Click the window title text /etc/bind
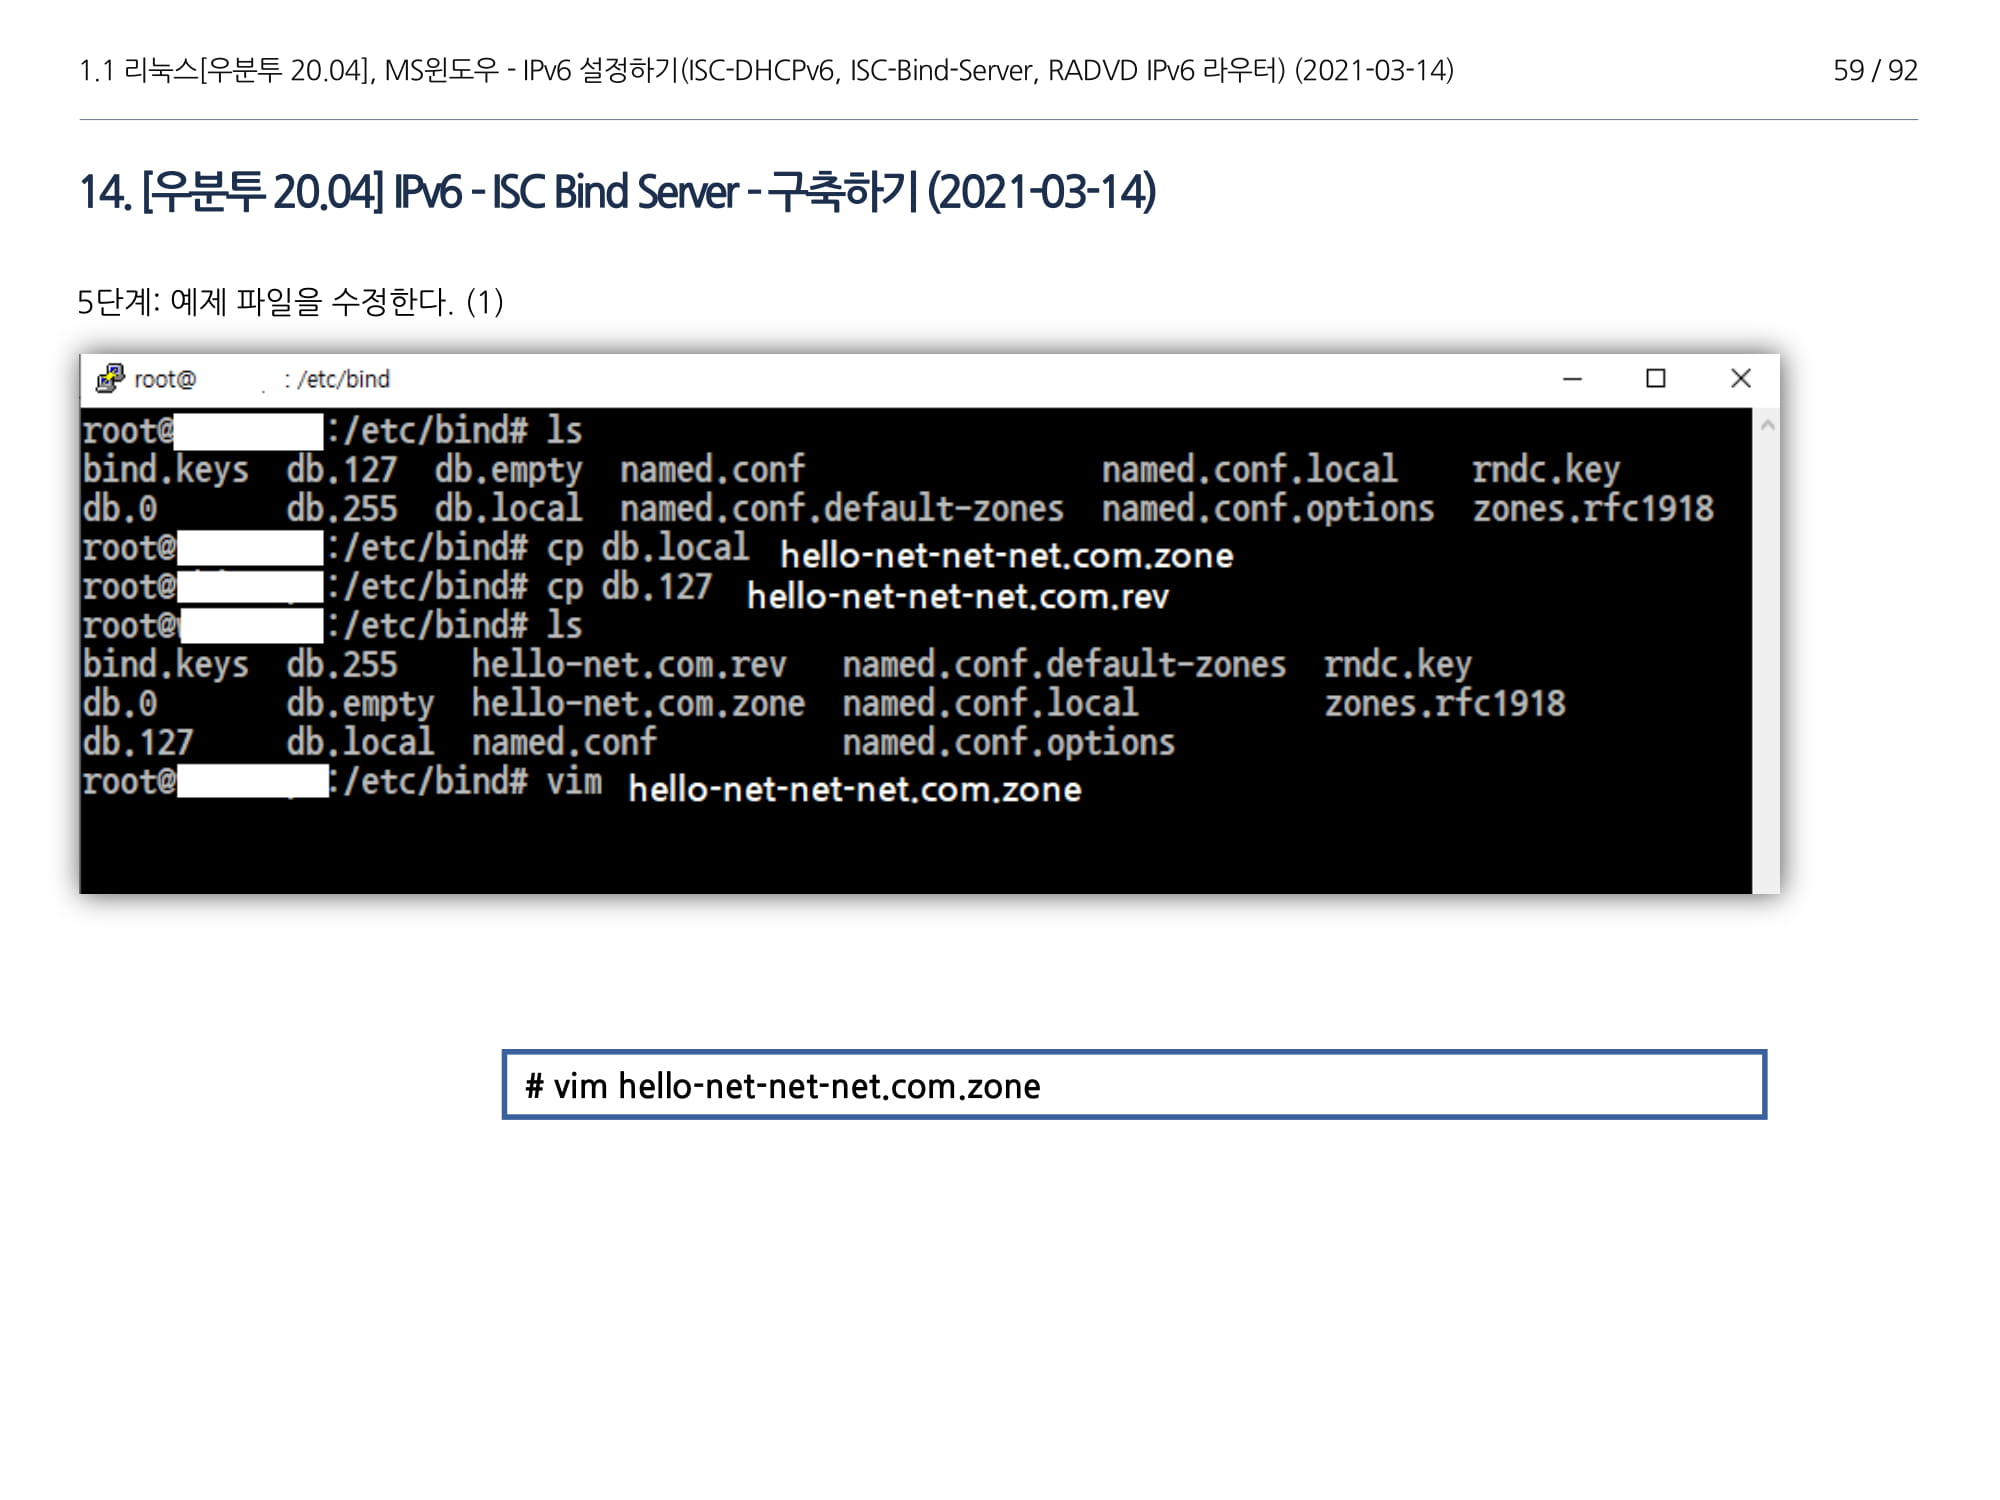Viewport: 2000px width, 1500px height. coord(342,379)
